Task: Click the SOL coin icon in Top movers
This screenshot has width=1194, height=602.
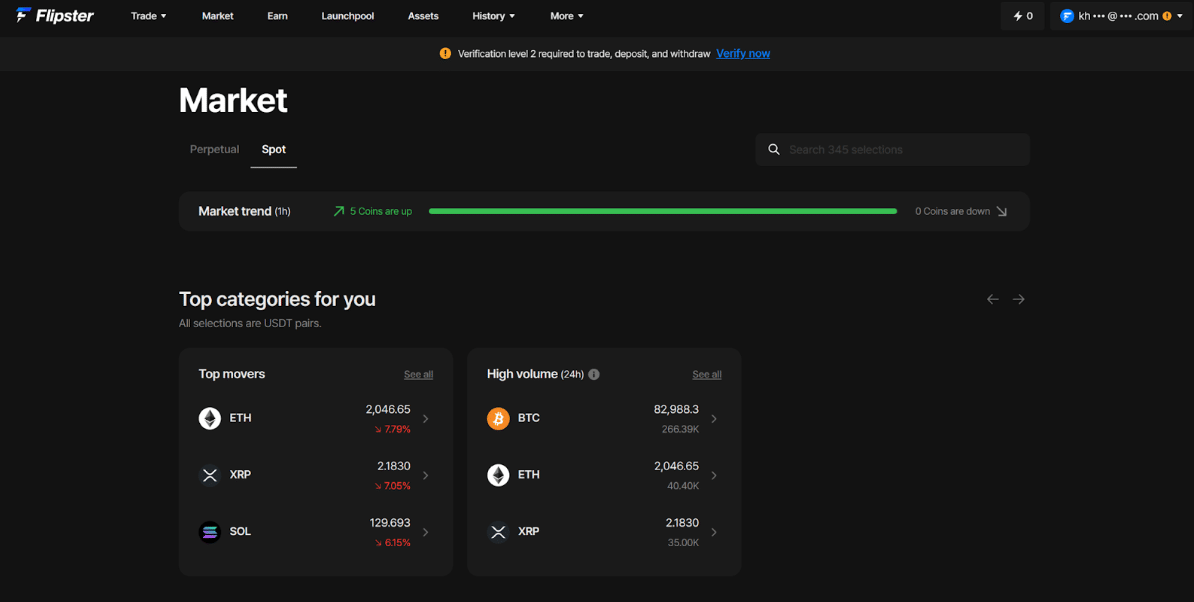Action: pos(209,532)
